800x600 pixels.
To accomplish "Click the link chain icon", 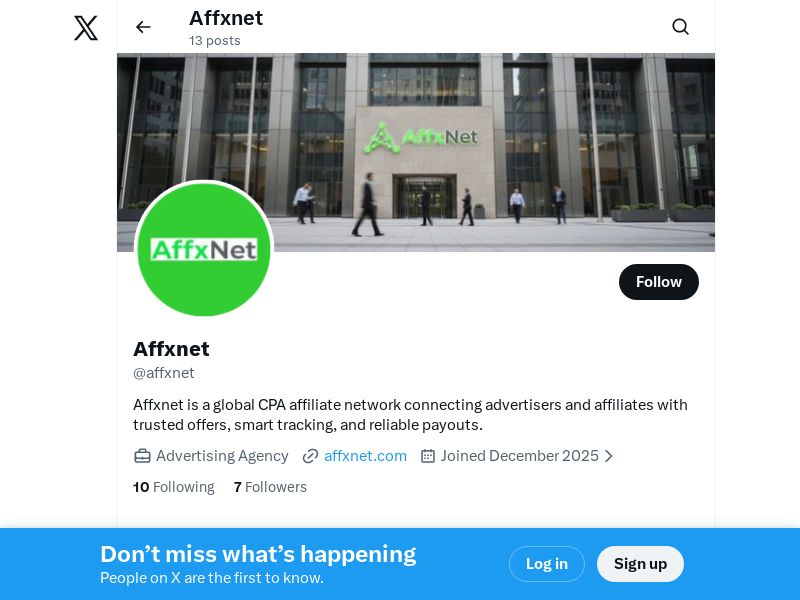I will pyautogui.click(x=310, y=456).
